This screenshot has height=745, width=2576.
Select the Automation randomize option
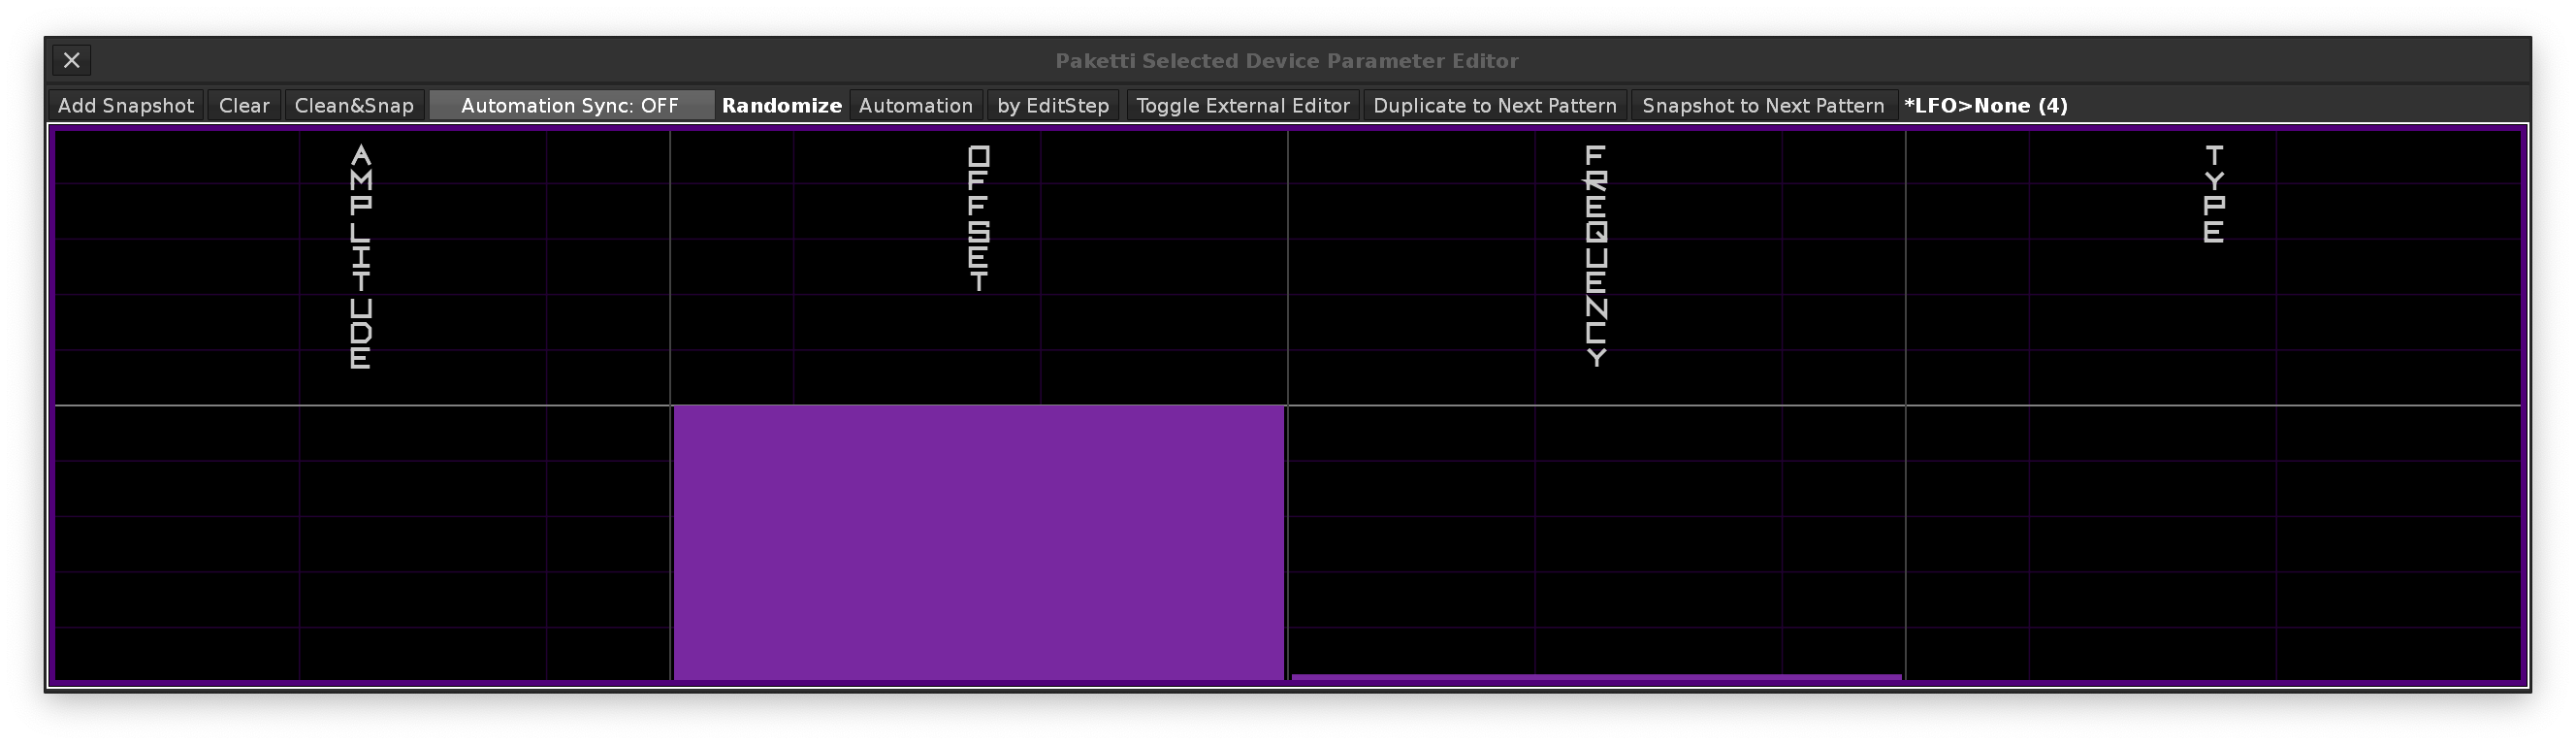pos(915,105)
